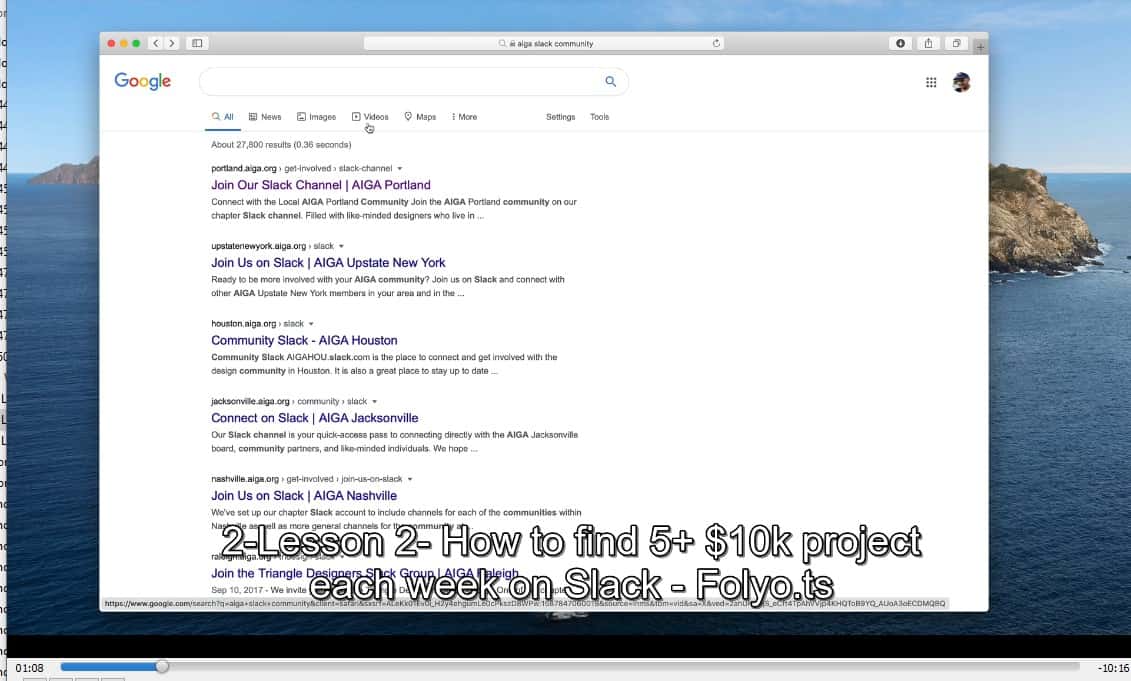Expand dropdown arrow beside houston.aiga.org URL
1131x681 pixels.
[x=311, y=324]
